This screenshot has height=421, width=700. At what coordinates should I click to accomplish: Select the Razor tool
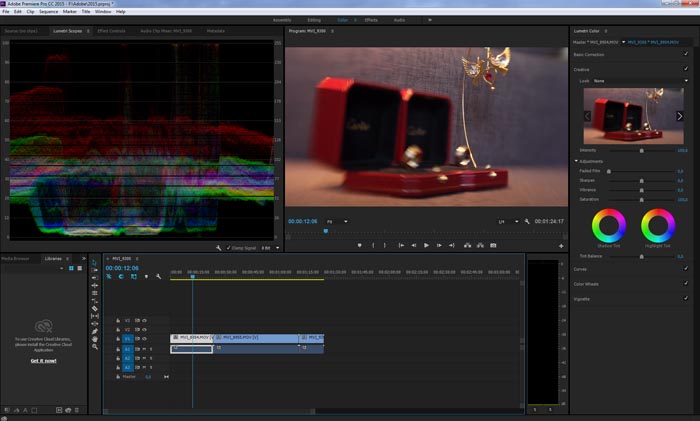(x=95, y=308)
